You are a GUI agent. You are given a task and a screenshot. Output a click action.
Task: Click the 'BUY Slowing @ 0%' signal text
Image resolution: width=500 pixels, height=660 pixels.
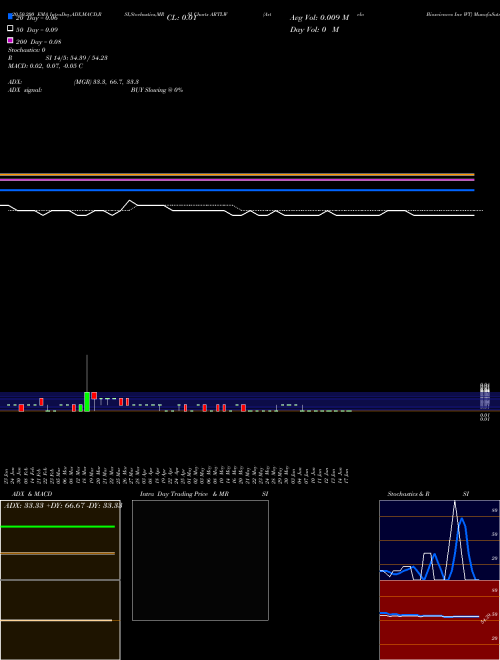coord(157,90)
